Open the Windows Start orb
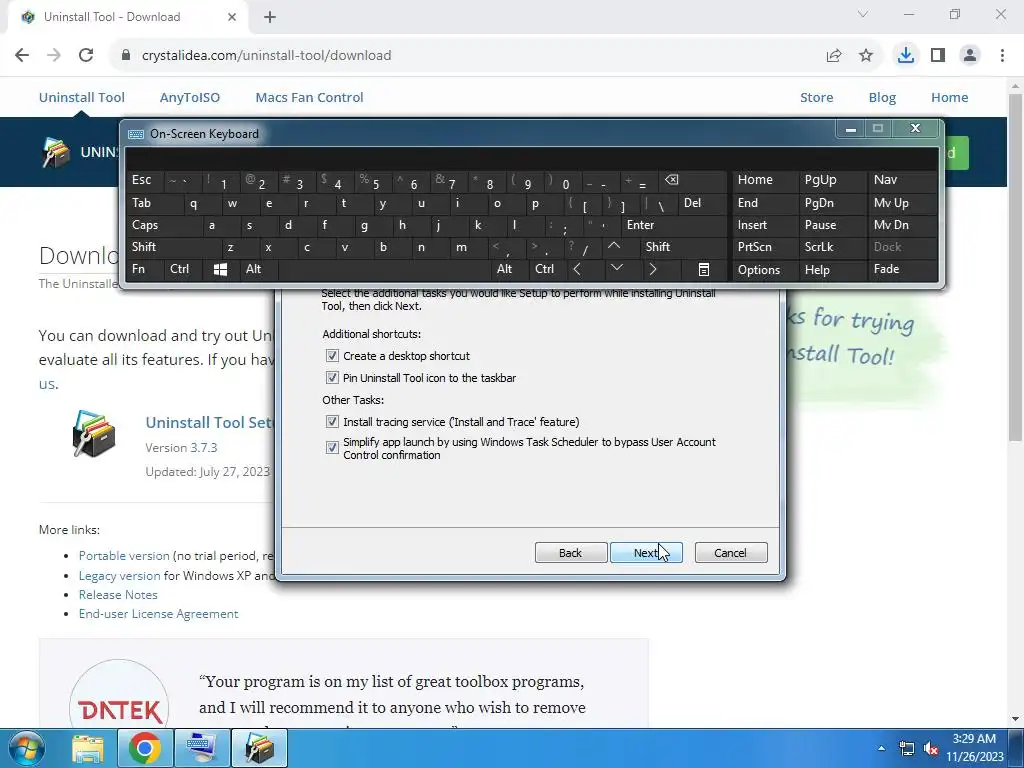 [26, 748]
